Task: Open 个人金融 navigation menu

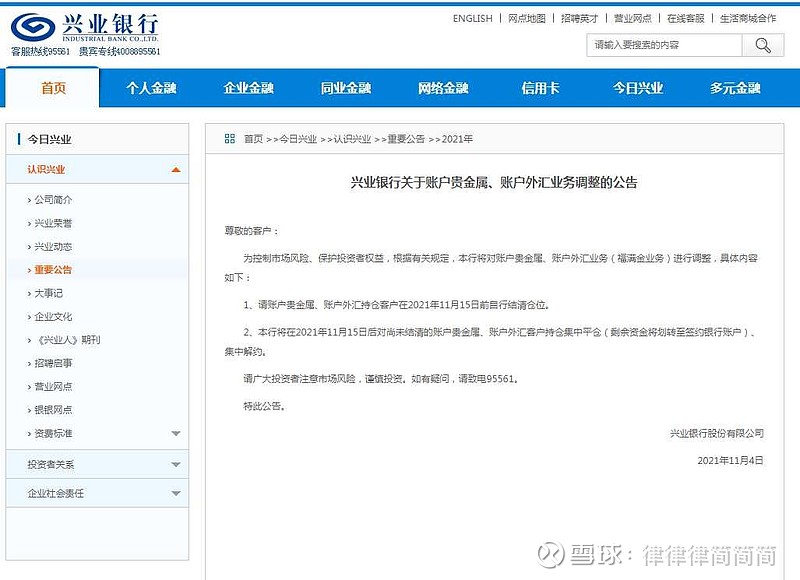Action: 152,88
